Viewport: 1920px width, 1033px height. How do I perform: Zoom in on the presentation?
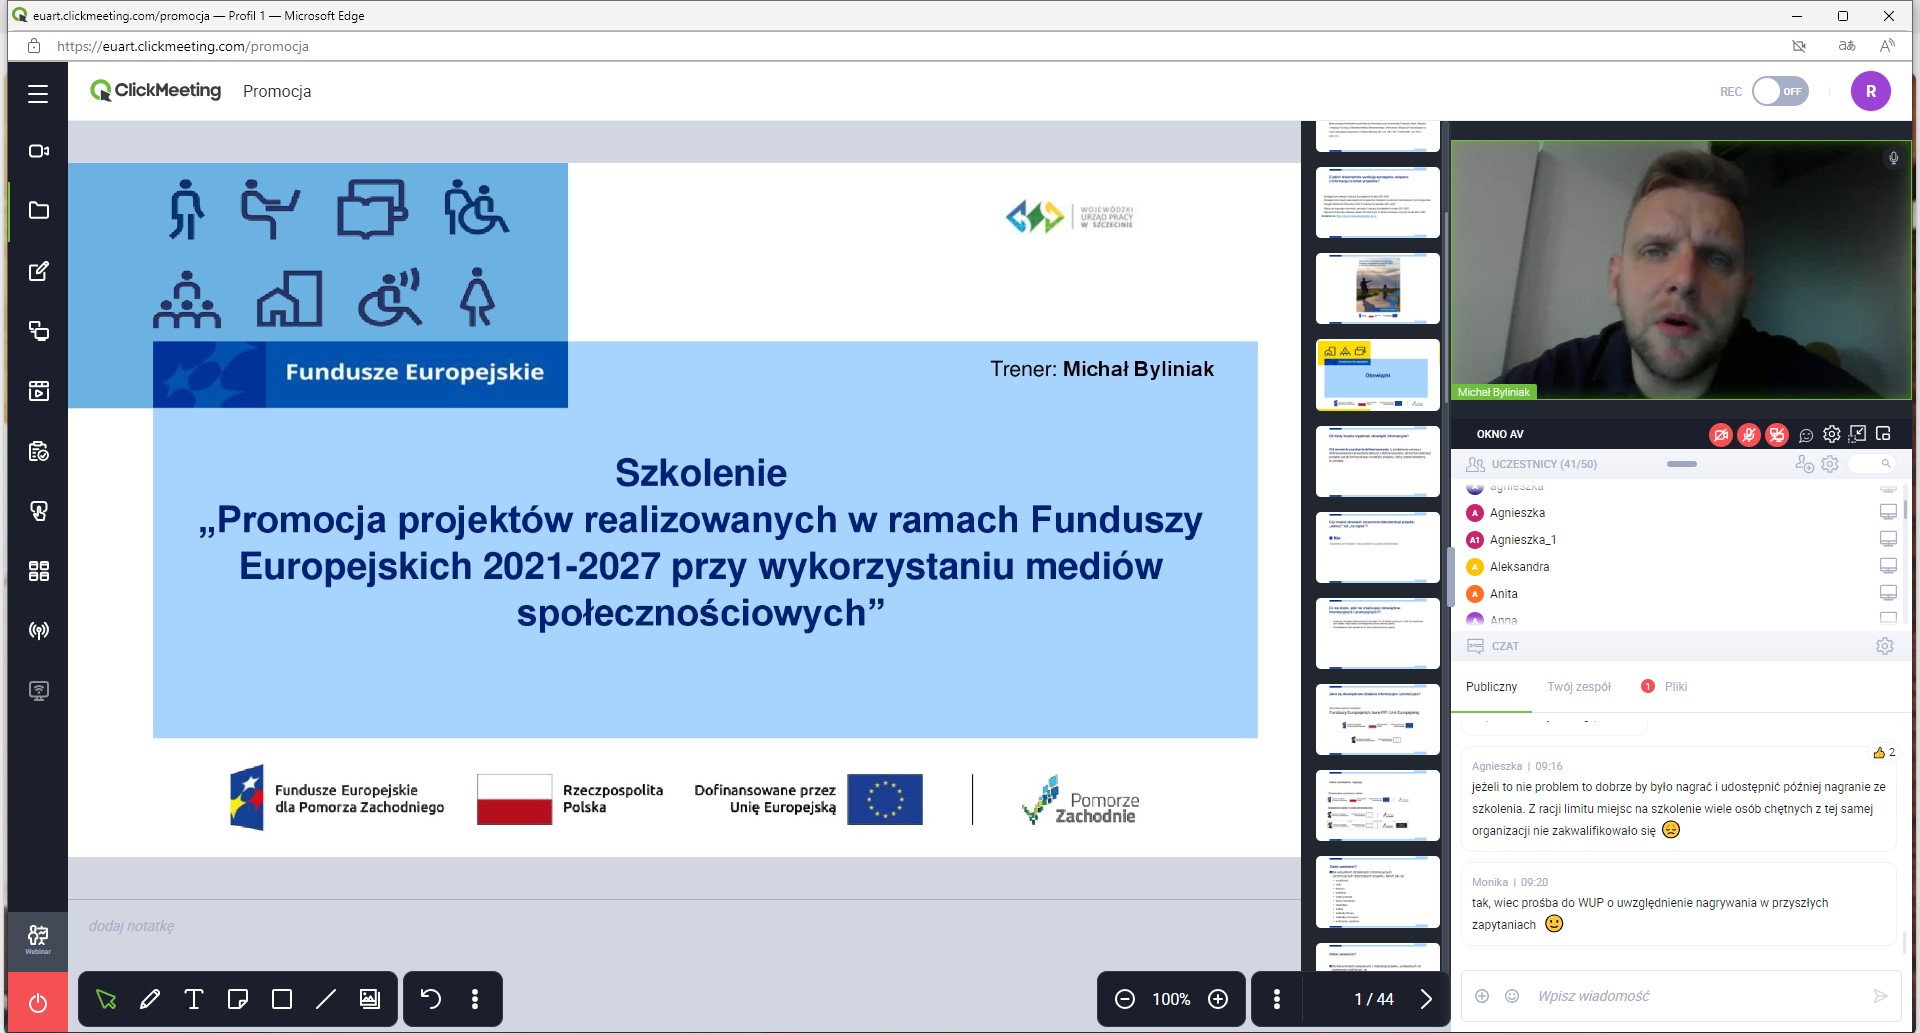point(1218,999)
